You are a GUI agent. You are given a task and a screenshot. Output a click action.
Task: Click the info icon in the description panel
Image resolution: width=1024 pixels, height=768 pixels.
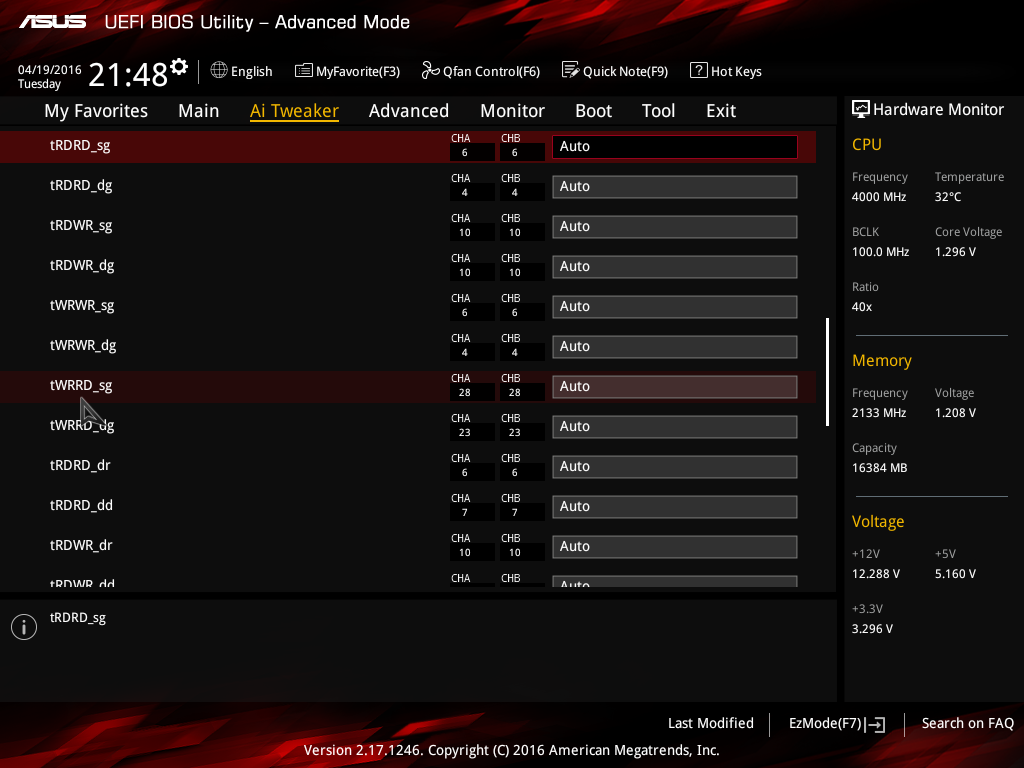click(x=24, y=627)
